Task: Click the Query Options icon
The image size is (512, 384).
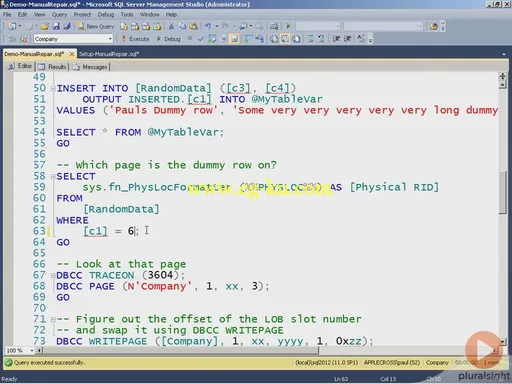Action: pyautogui.click(x=223, y=39)
